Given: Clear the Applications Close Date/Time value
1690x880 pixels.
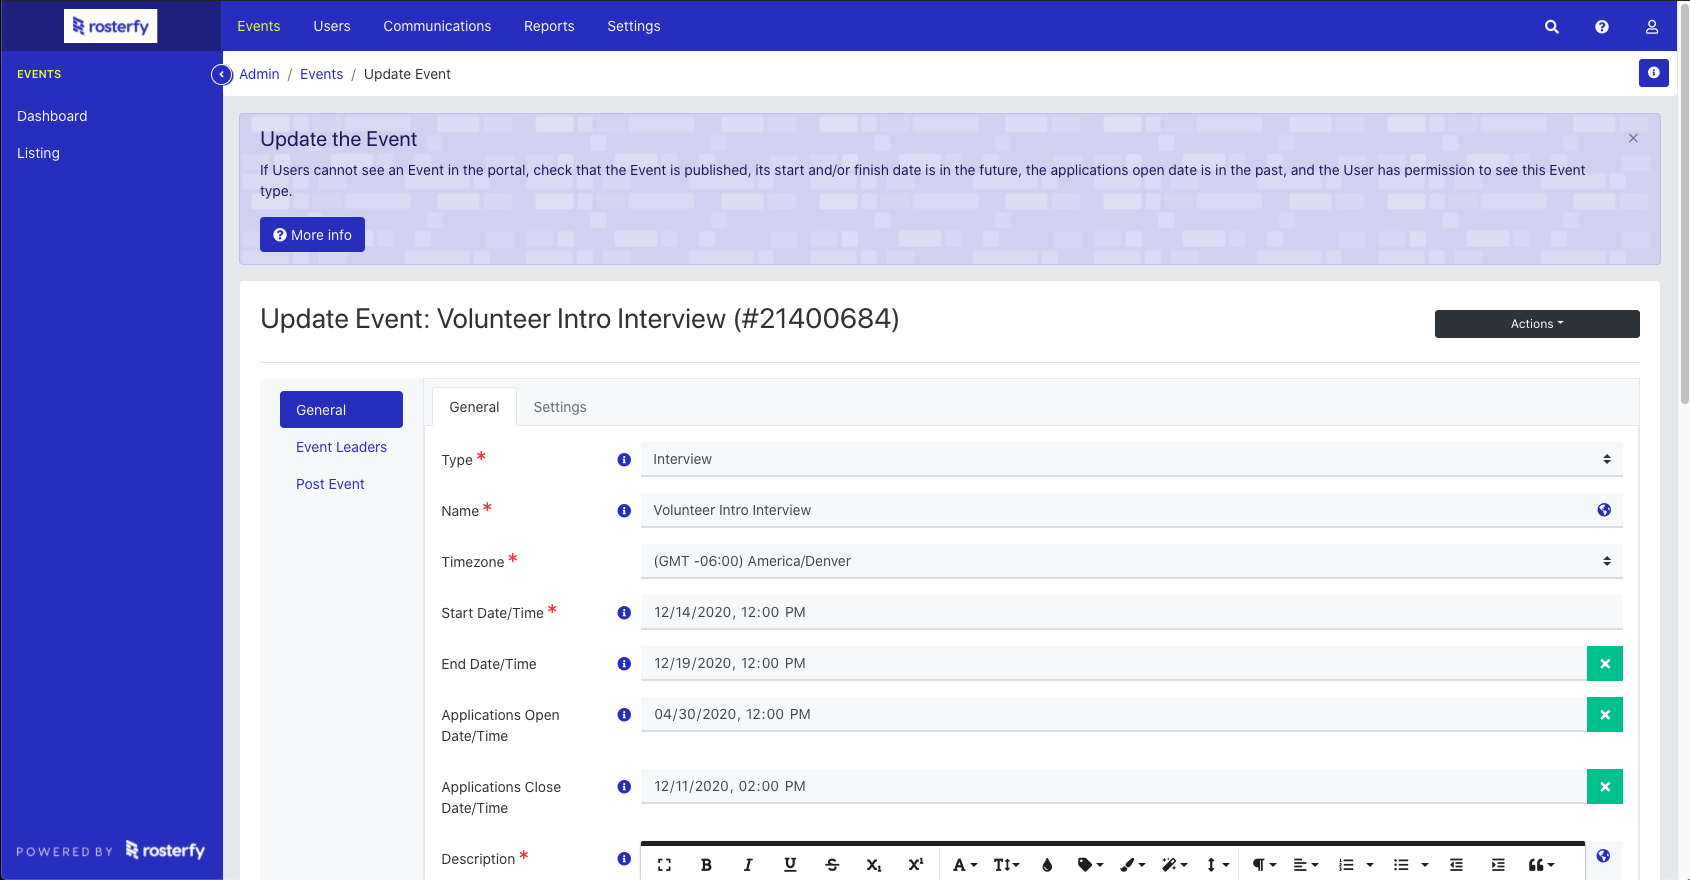Looking at the screenshot, I should (x=1605, y=787).
